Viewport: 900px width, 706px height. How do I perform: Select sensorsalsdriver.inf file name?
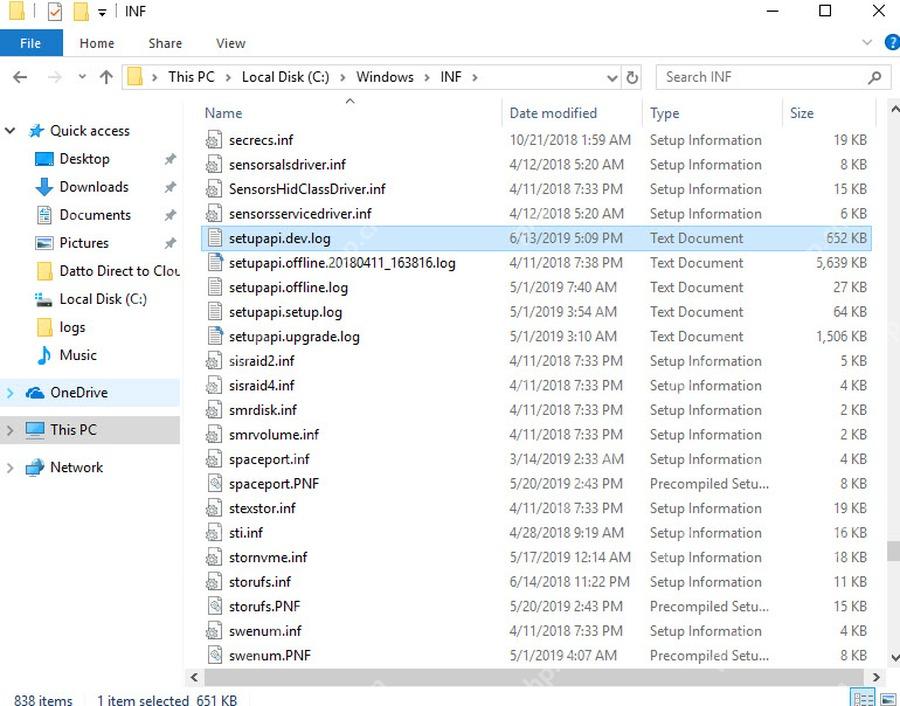point(288,165)
